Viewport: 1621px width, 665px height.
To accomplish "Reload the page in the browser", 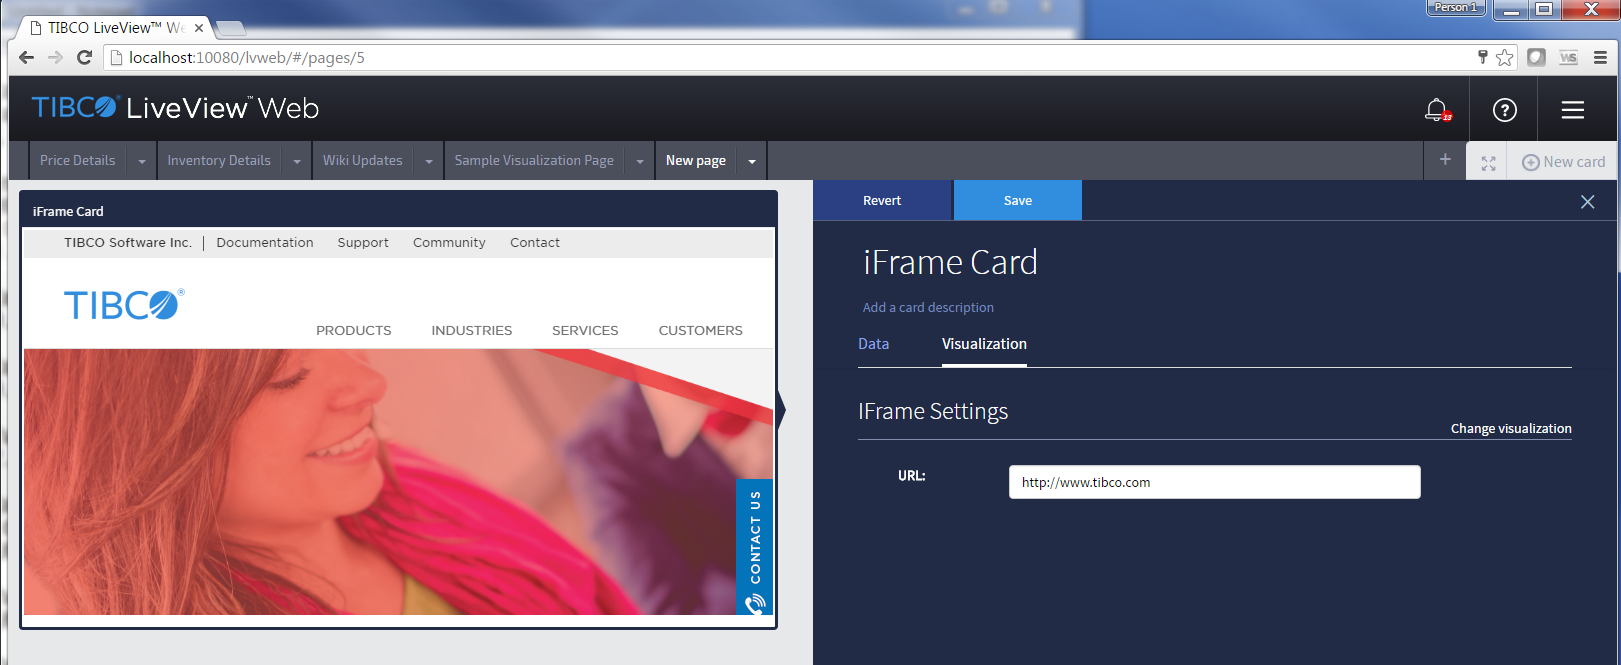I will (84, 58).
